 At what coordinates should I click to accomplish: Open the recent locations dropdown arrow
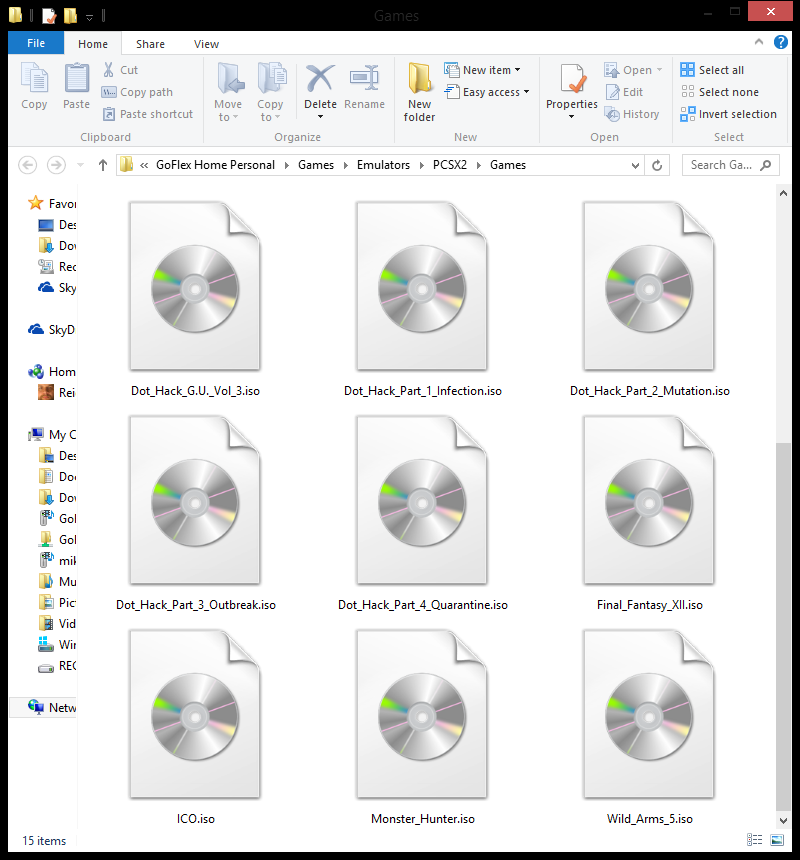[80, 165]
